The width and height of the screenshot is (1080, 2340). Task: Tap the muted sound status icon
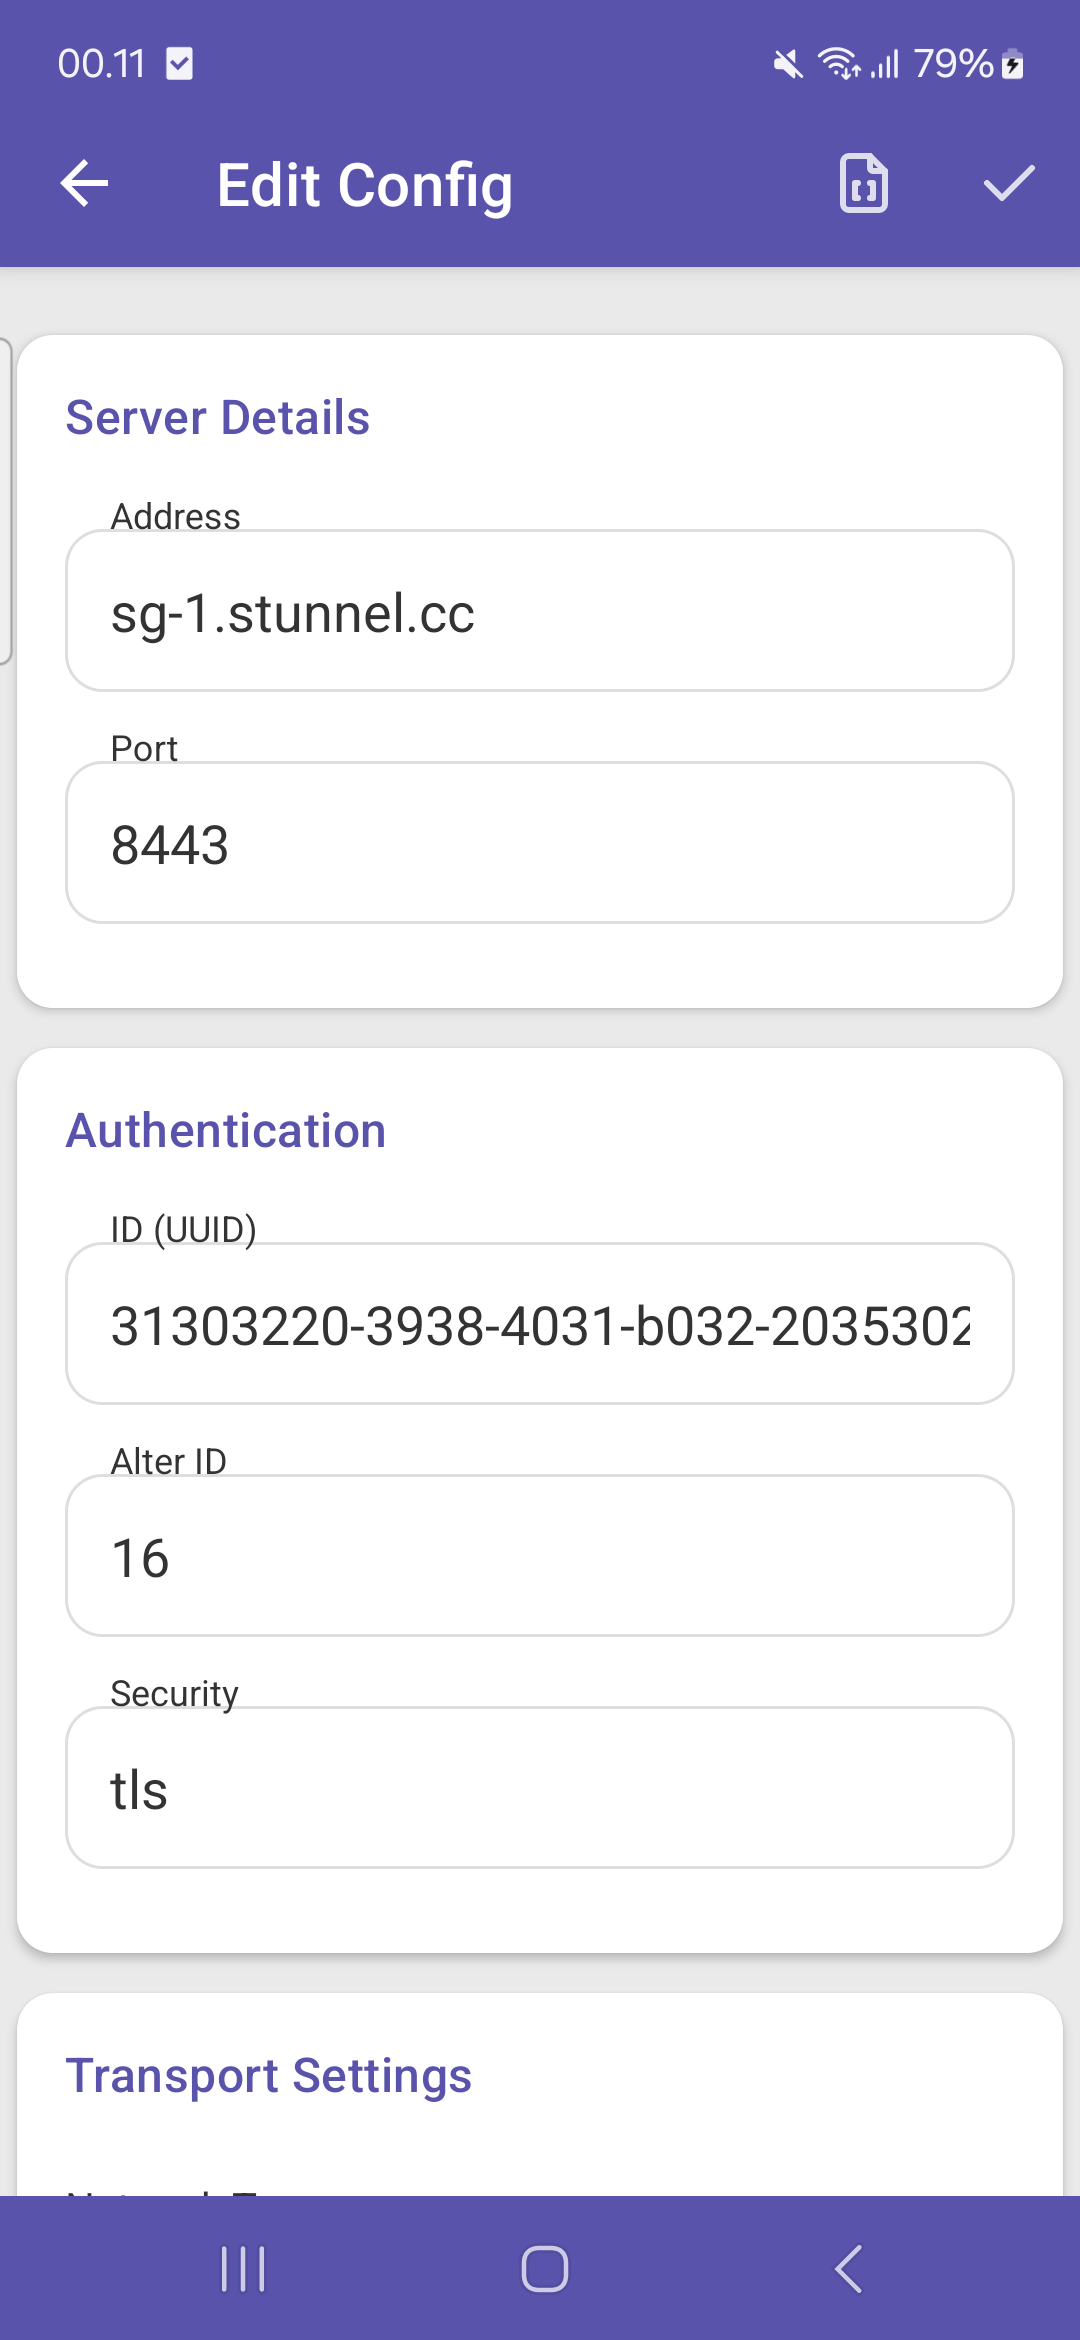(788, 65)
